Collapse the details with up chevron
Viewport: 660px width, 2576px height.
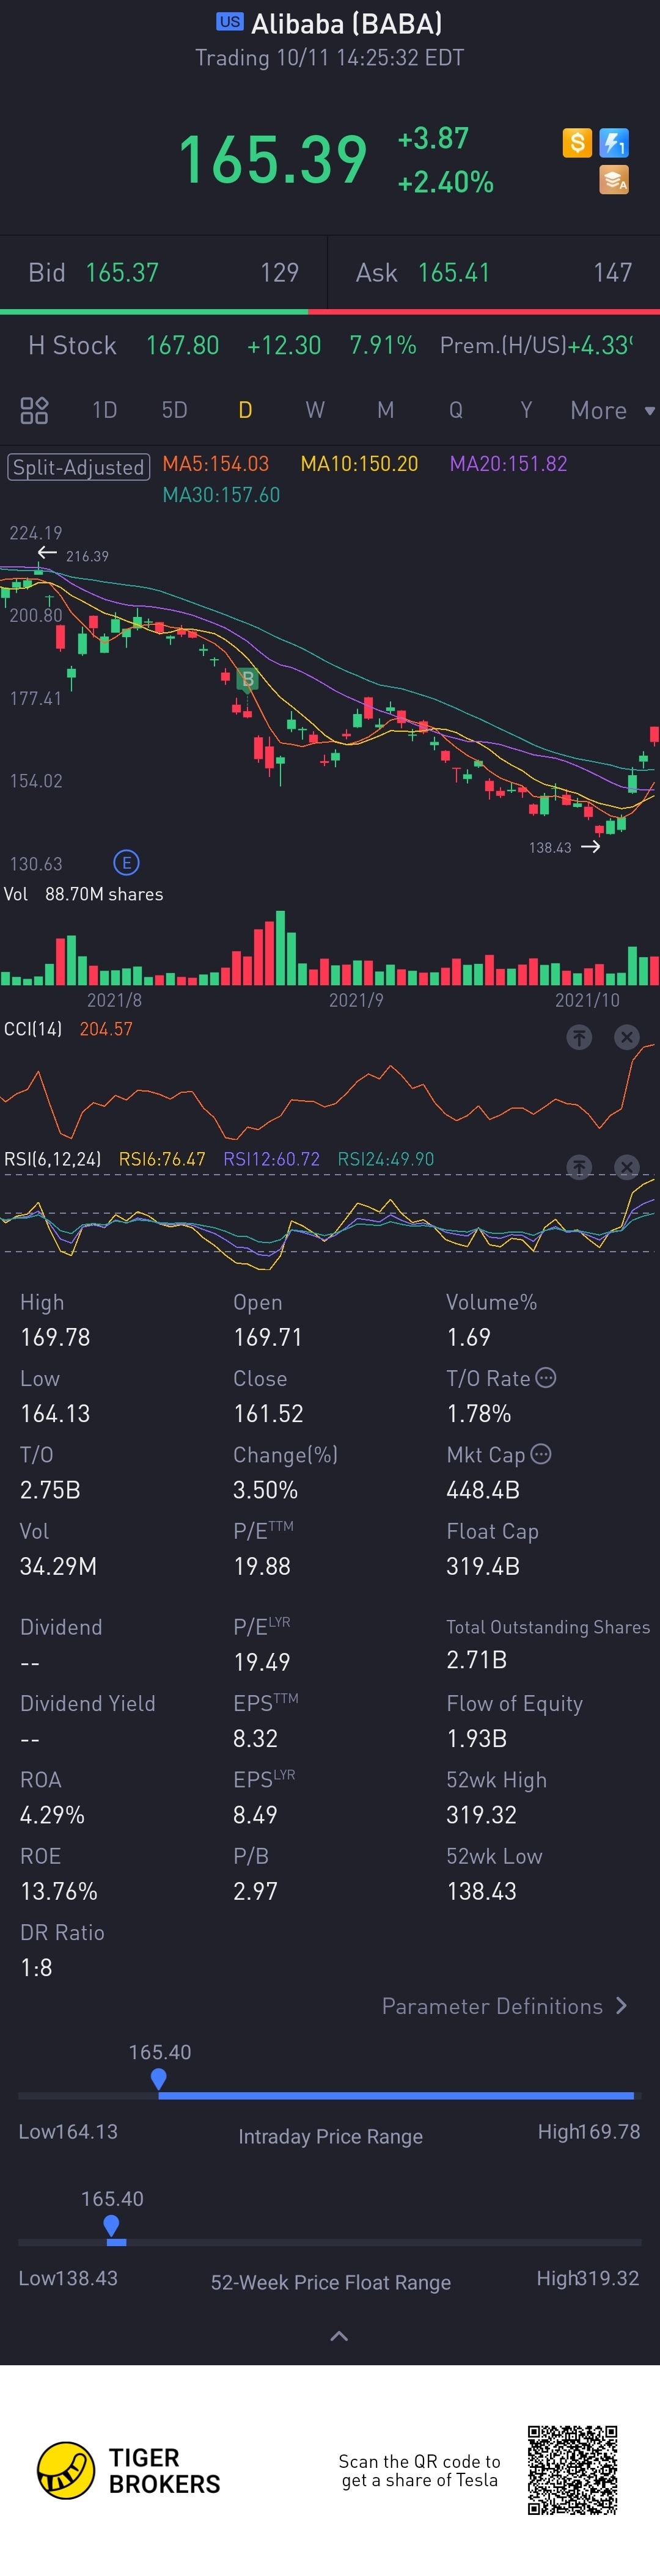[339, 2336]
